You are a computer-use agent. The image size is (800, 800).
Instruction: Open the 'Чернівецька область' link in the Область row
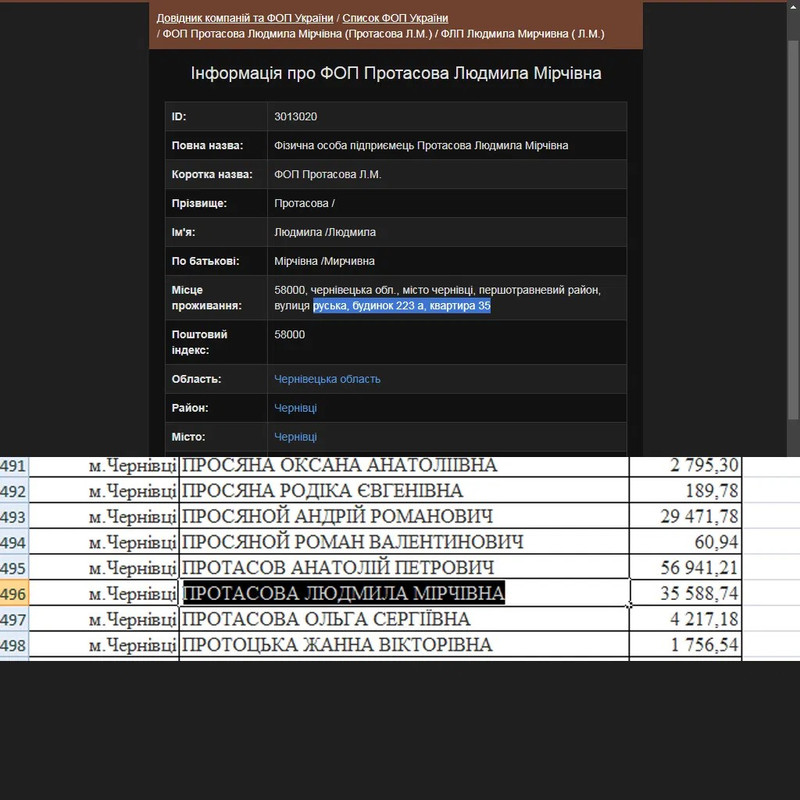(x=327, y=379)
